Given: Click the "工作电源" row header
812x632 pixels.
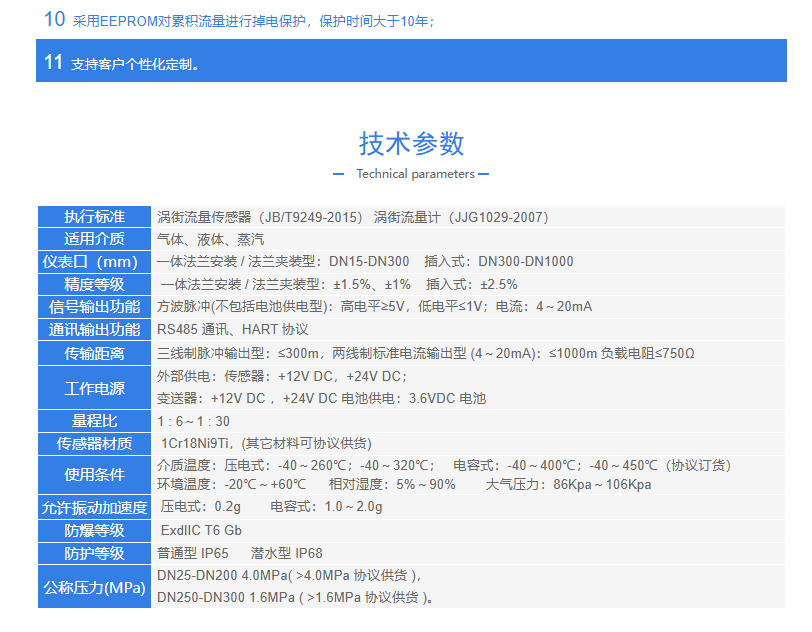Looking at the screenshot, I should 95,387.
